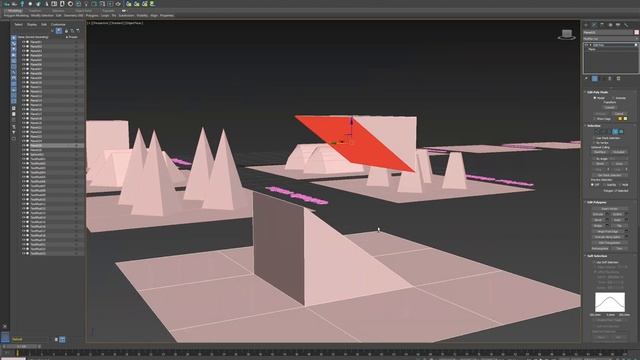The width and height of the screenshot is (640, 360).
Task: Open Extrude settings box beside Extrude
Action: [x=607, y=214]
